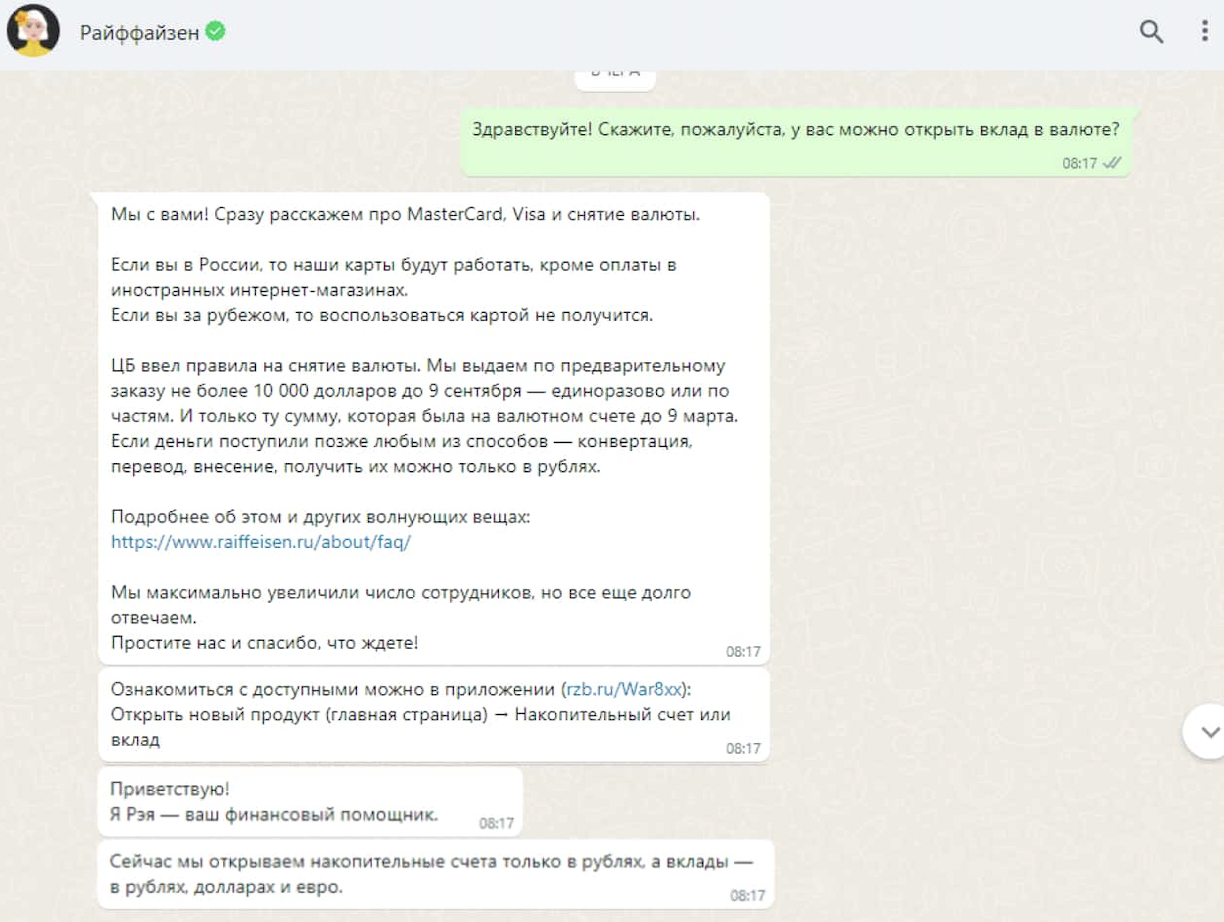1224x922 pixels.
Task: Click the message 'Ознакомиться с доступными можно в приложении'
Action: (434, 715)
